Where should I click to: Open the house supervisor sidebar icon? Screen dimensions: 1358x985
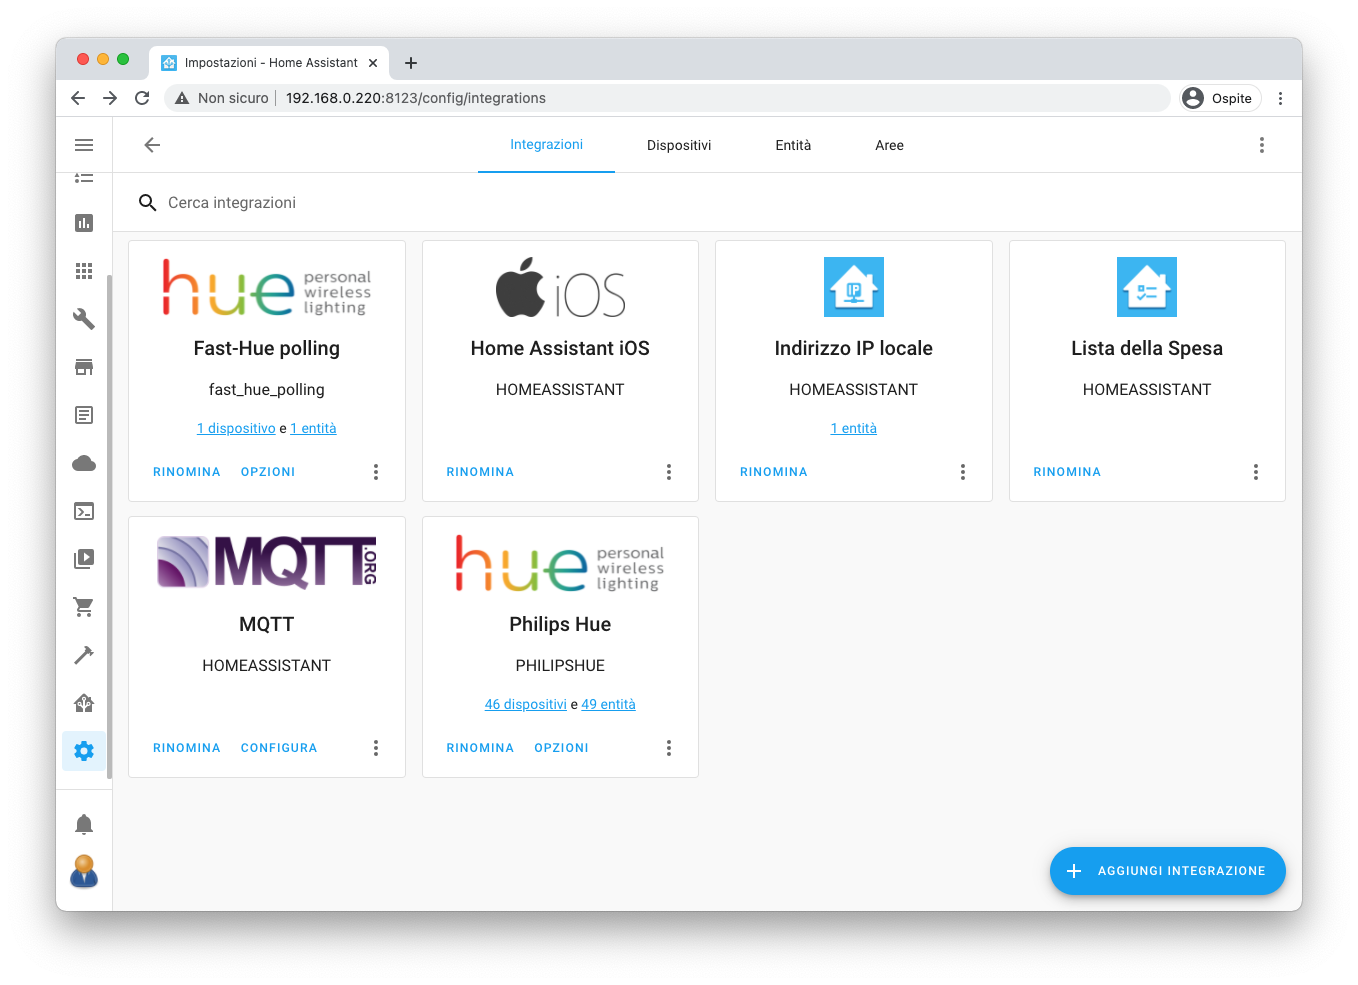(84, 703)
